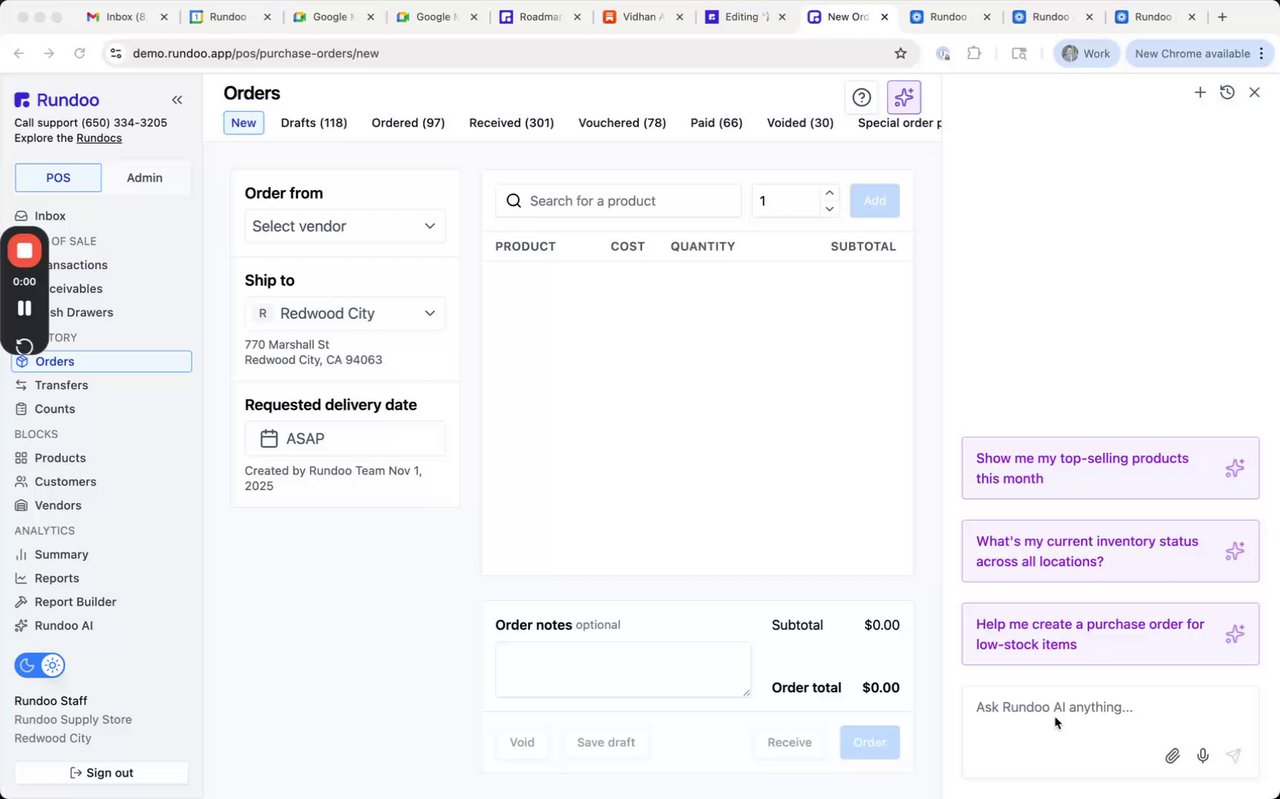Open the ASAP delivery date picker
This screenshot has height=799, width=1280.
coord(345,439)
